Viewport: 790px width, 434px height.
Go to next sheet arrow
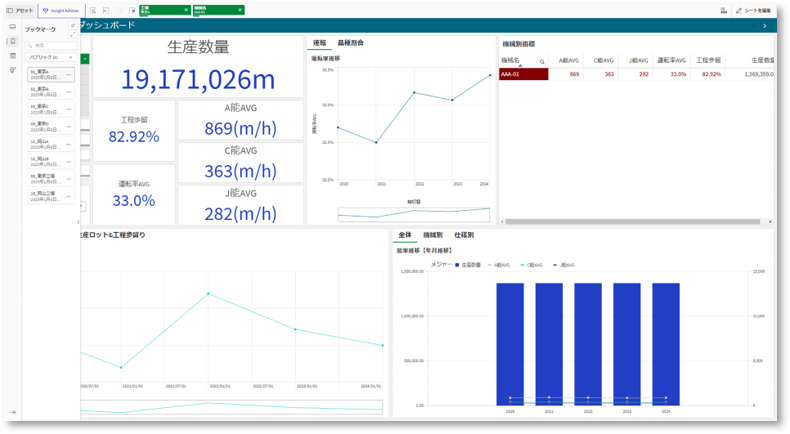765,26
